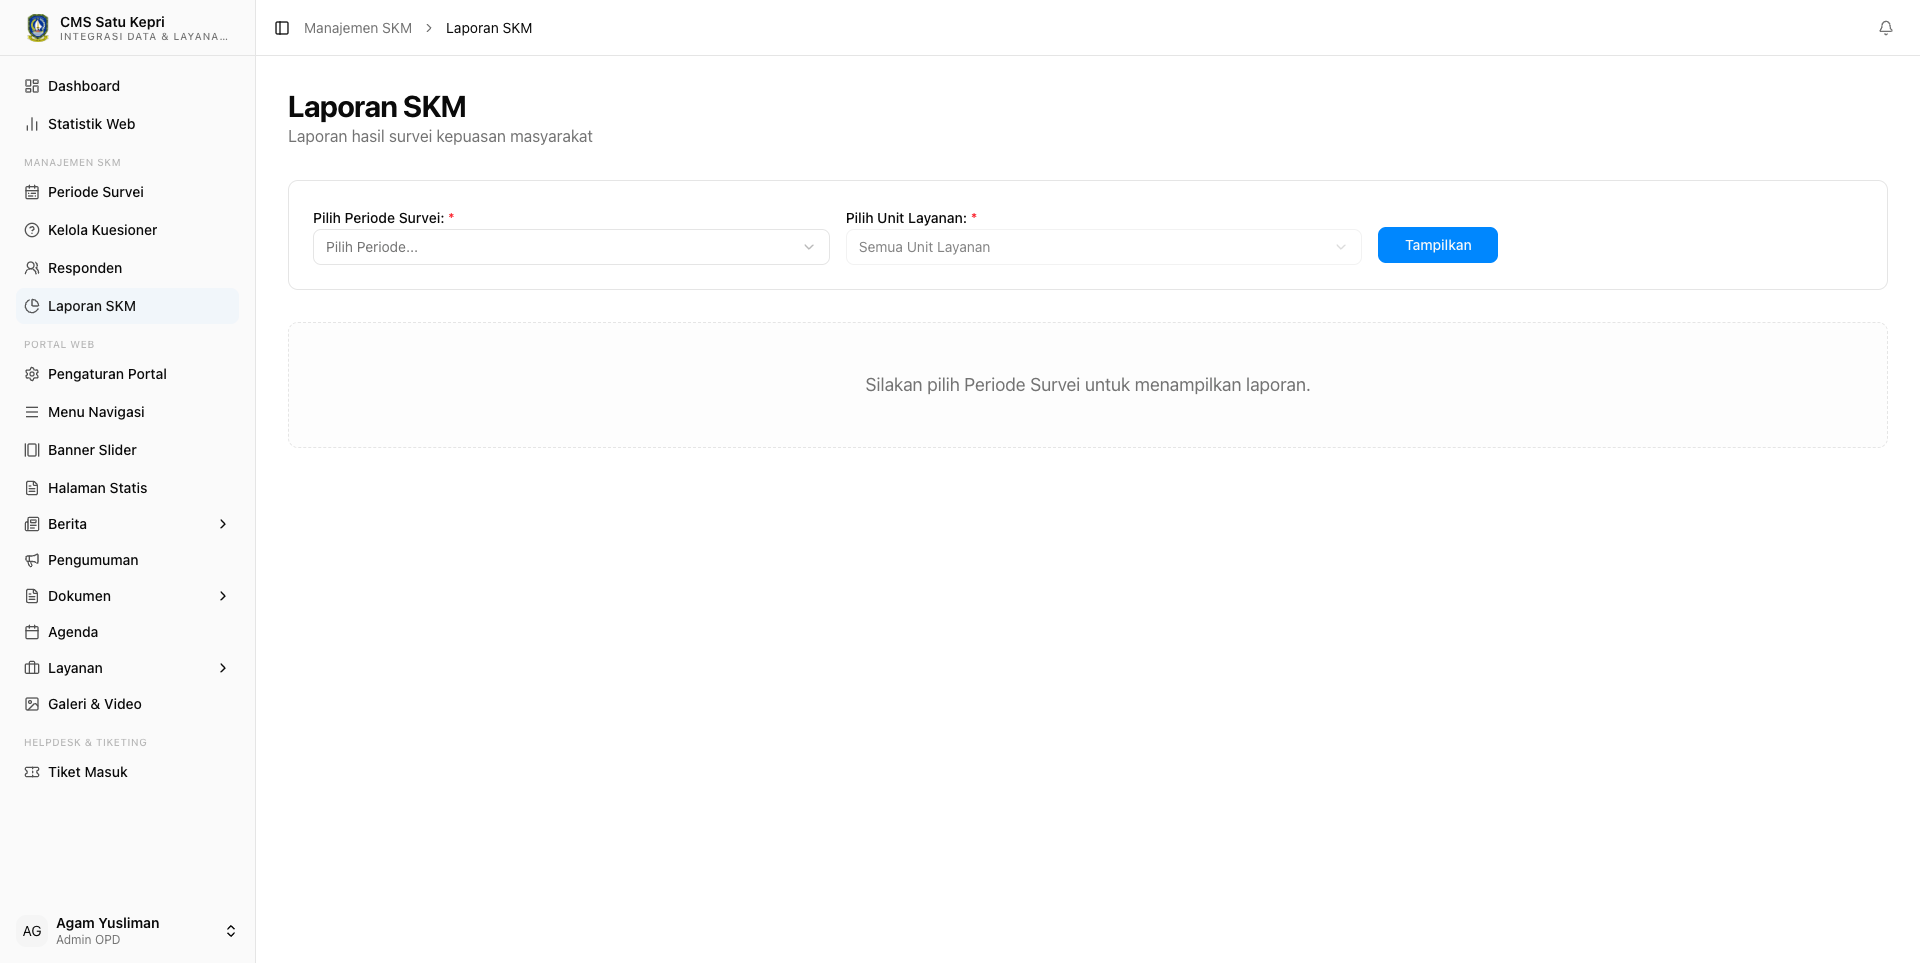Open notifications bell icon

tap(1885, 28)
